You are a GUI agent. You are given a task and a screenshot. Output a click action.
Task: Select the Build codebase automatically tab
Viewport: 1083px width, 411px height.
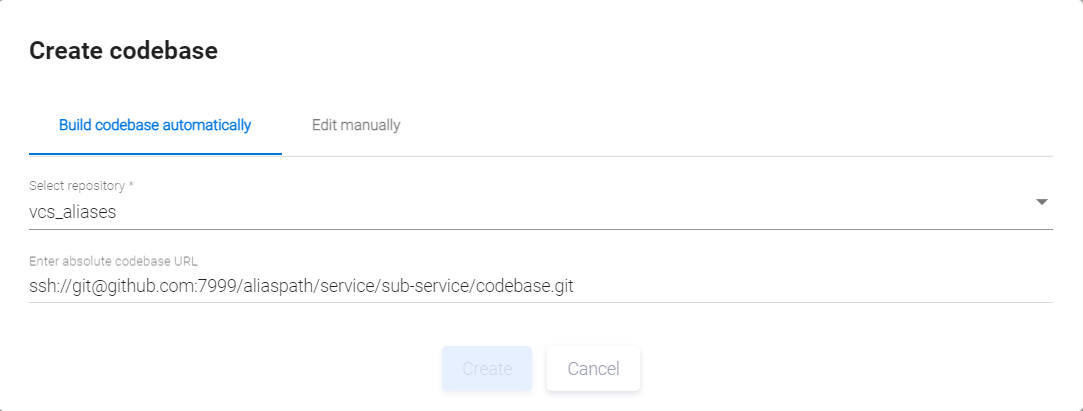coord(155,126)
